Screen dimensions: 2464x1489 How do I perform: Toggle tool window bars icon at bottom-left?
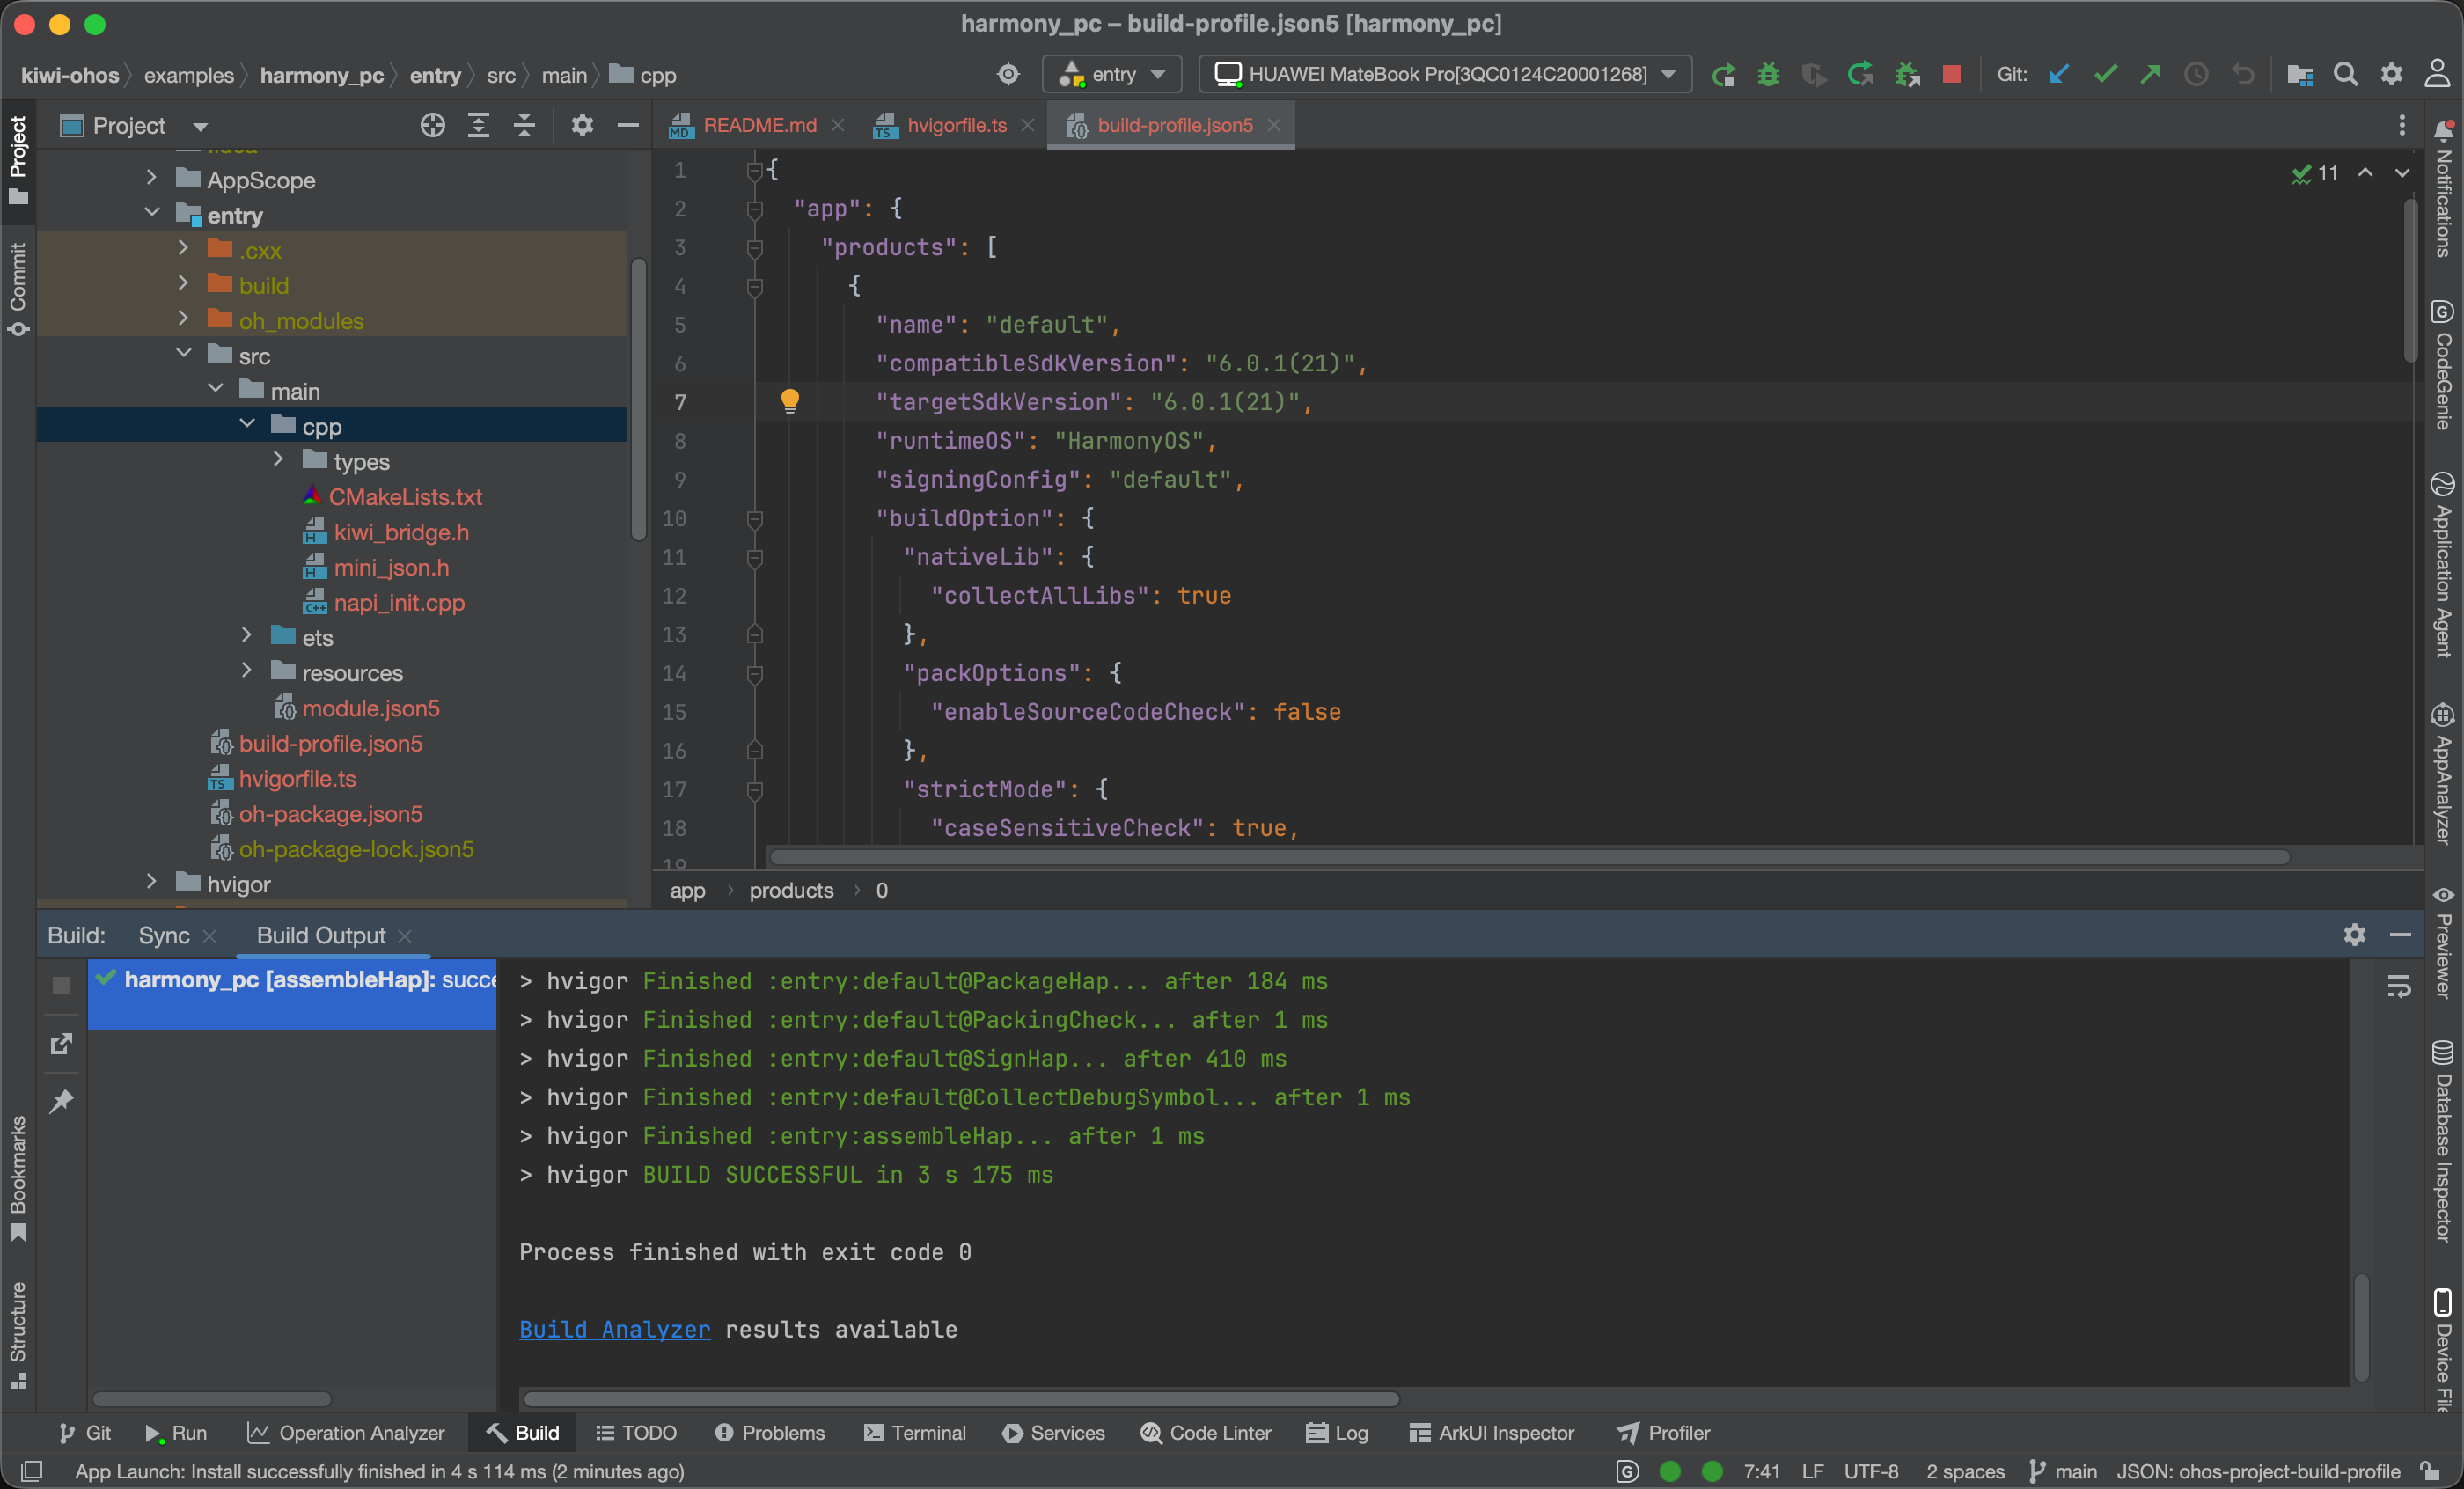coord(32,1471)
